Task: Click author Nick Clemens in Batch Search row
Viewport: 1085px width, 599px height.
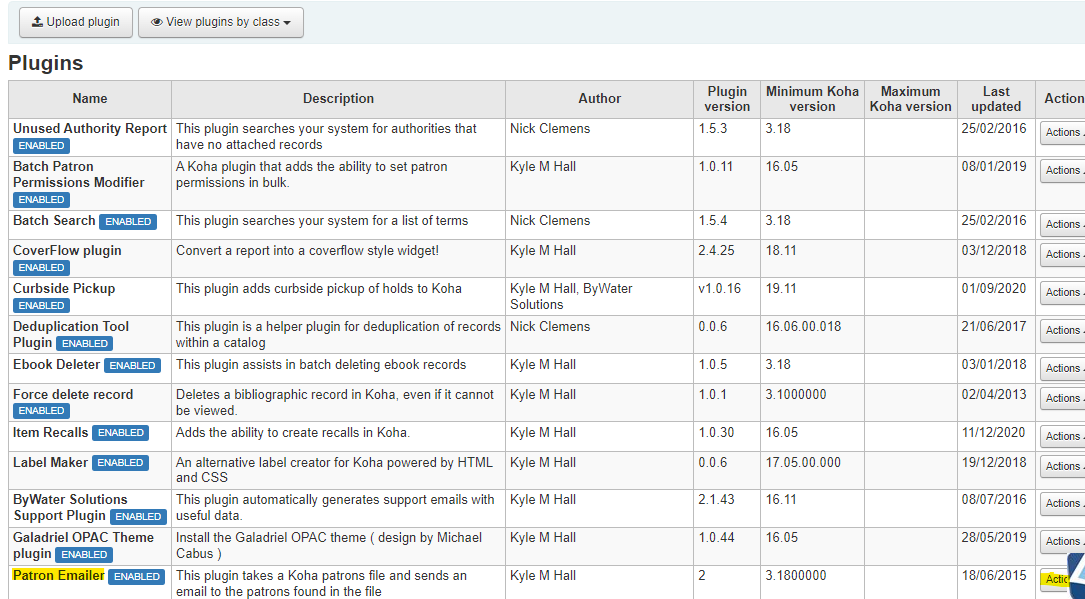Action: click(x=550, y=221)
